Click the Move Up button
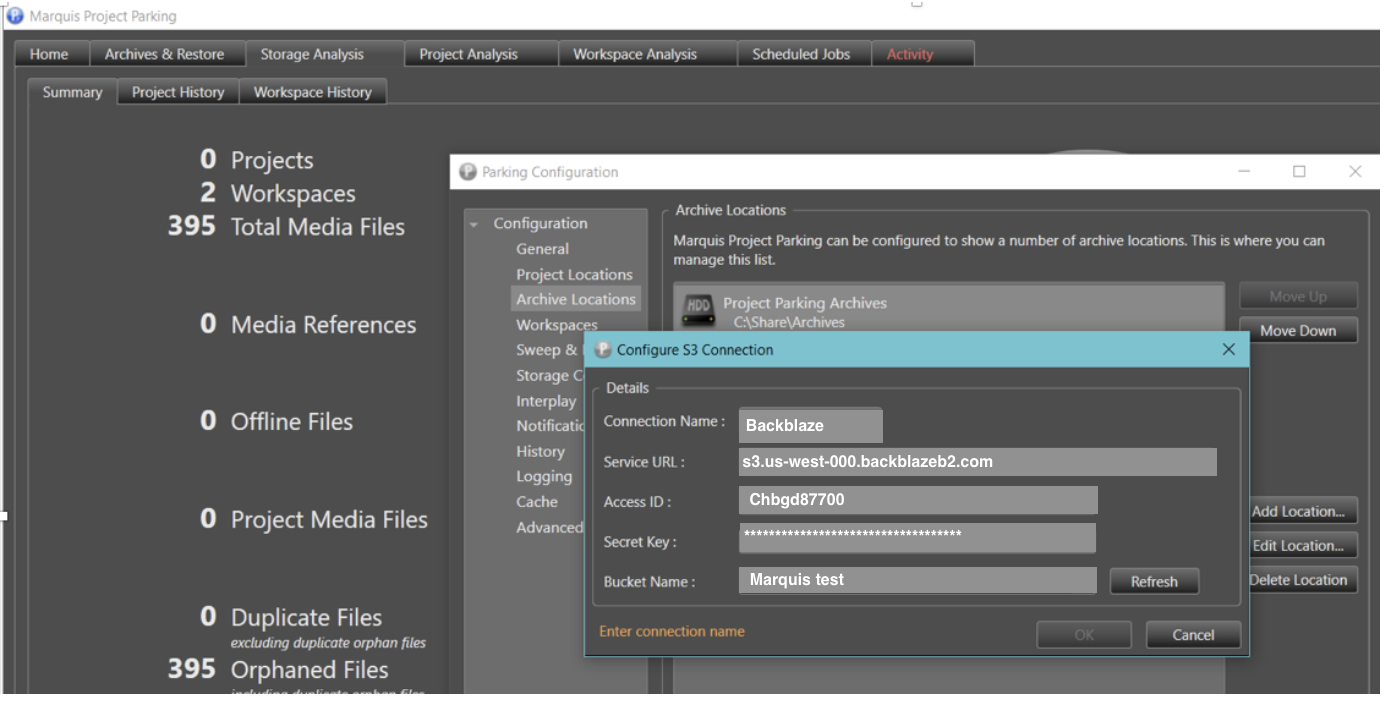This screenshot has height=702, width=1386. coord(1298,296)
